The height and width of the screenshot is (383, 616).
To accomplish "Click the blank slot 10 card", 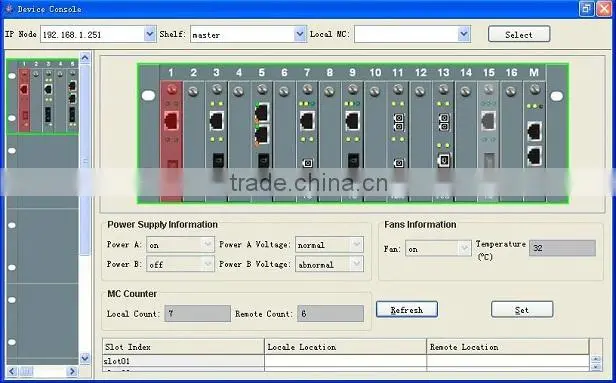I will click(375, 141).
